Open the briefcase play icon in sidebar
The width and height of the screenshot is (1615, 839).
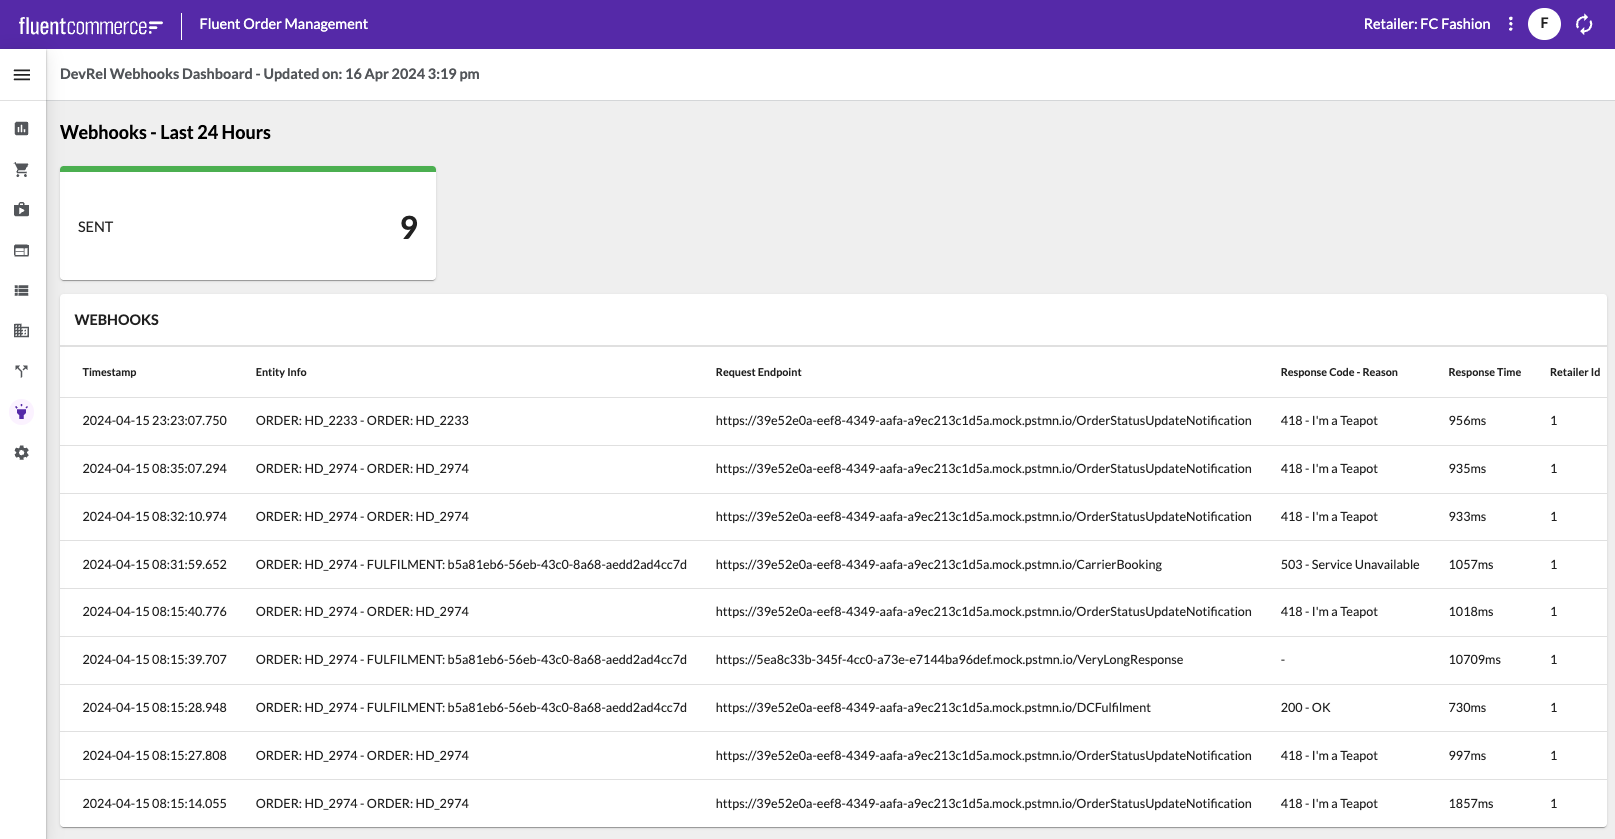point(22,210)
